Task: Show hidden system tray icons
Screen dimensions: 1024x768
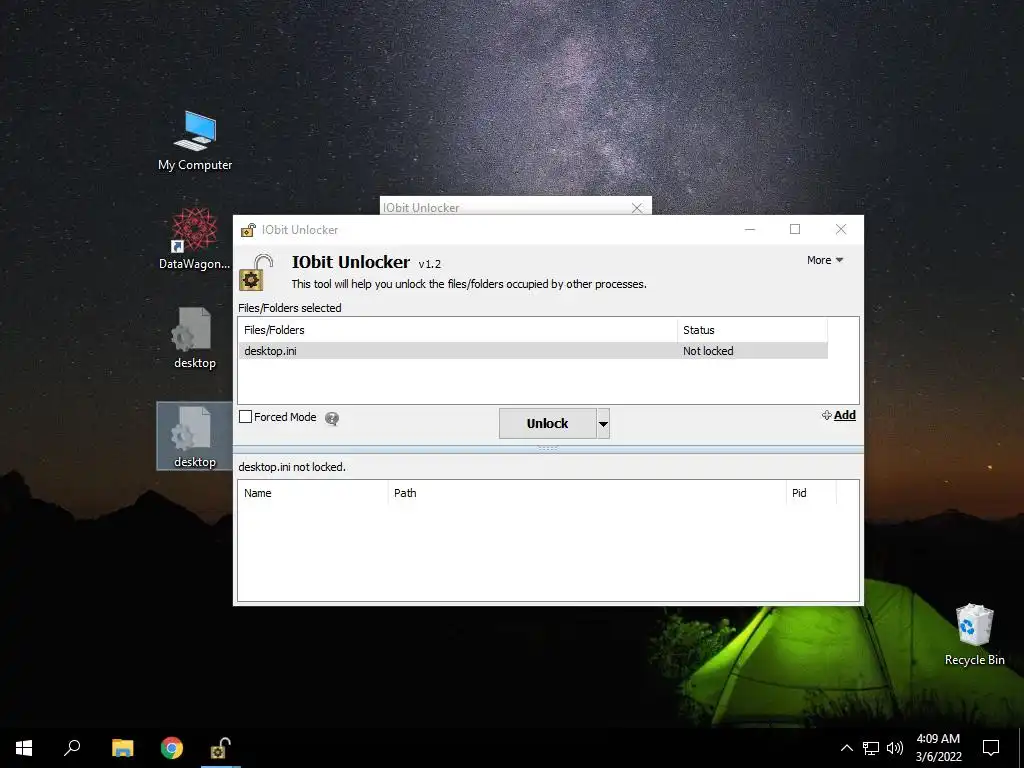Action: coord(846,748)
